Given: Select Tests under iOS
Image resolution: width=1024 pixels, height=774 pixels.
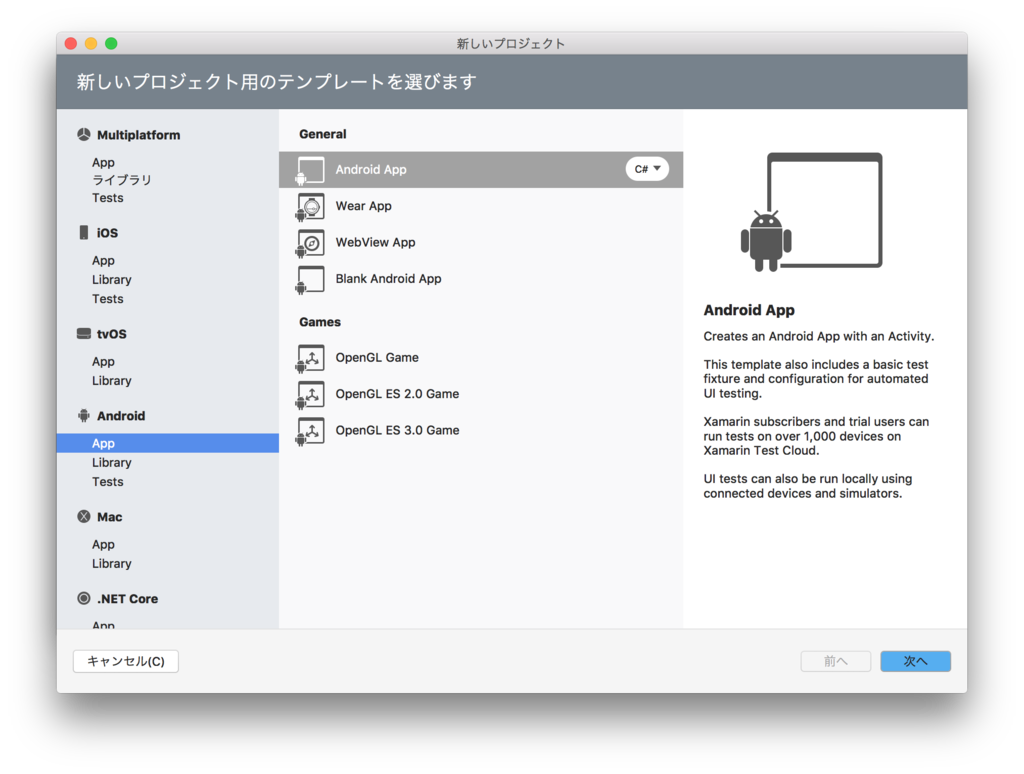Looking at the screenshot, I should point(107,298).
